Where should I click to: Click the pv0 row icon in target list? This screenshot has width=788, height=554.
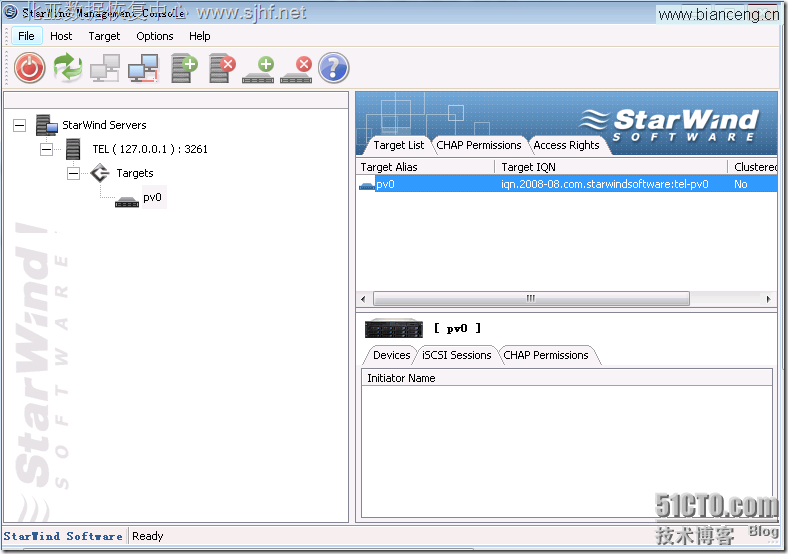(x=367, y=186)
